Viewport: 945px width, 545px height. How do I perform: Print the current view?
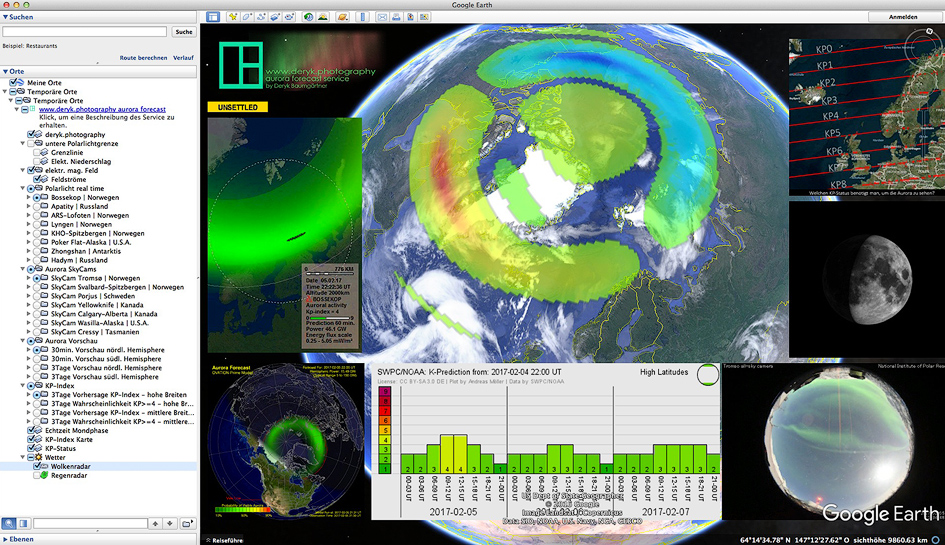396,17
